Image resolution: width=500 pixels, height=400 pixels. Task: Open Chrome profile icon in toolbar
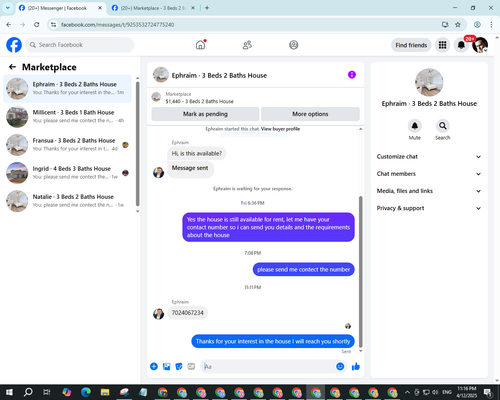click(477, 24)
